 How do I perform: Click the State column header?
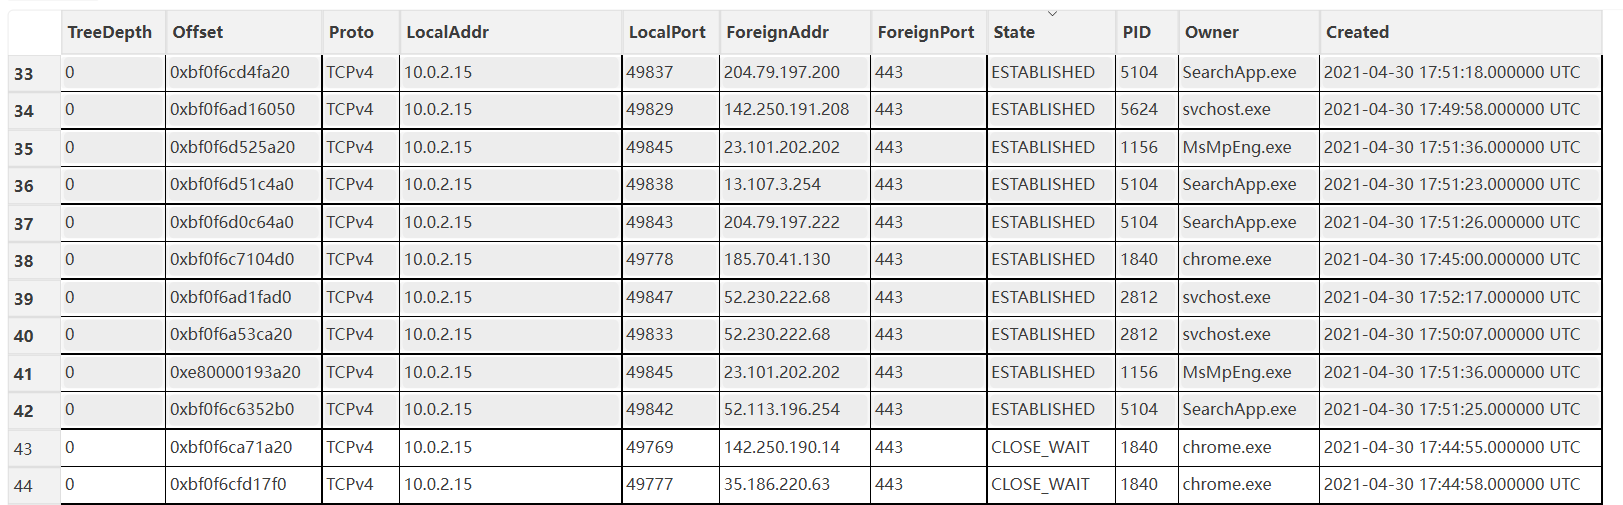[1014, 32]
